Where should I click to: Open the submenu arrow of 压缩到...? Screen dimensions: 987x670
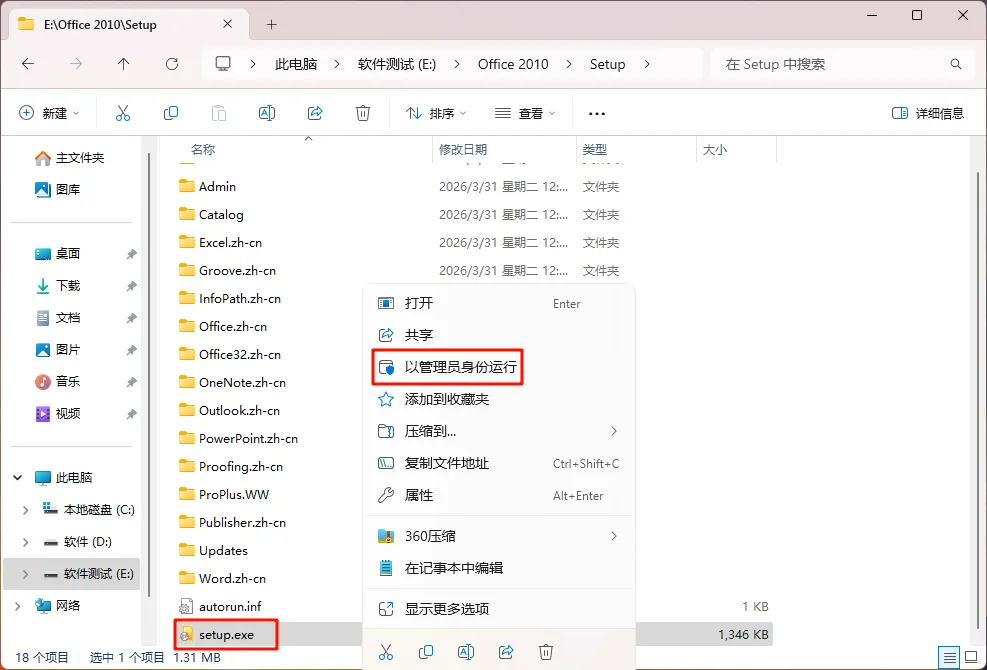[614, 431]
